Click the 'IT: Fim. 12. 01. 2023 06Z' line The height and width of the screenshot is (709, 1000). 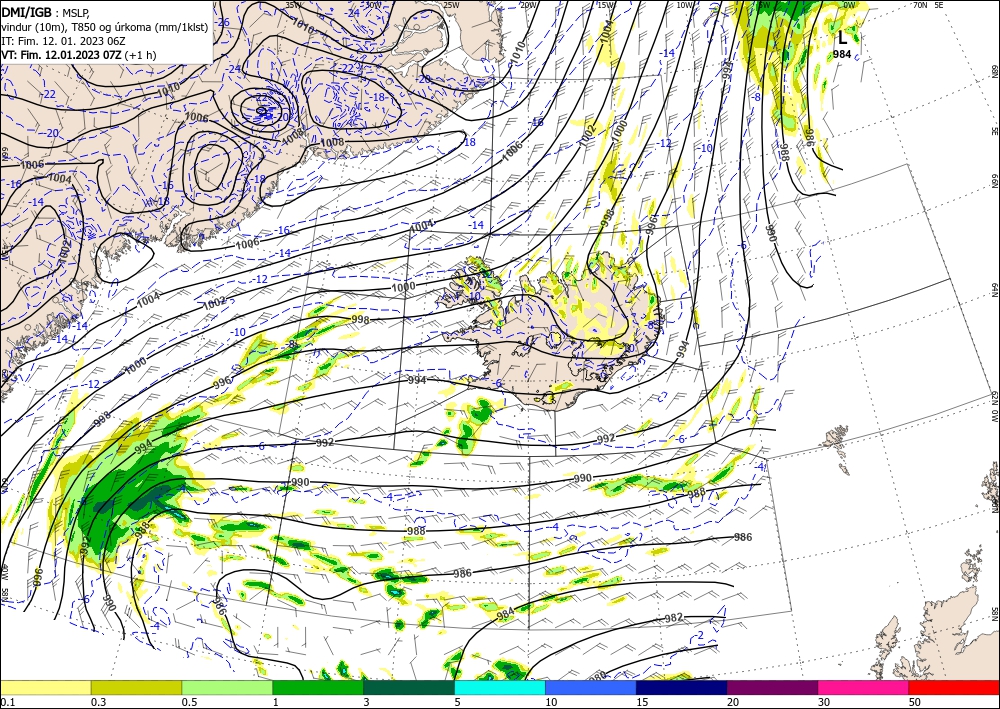tap(63, 41)
